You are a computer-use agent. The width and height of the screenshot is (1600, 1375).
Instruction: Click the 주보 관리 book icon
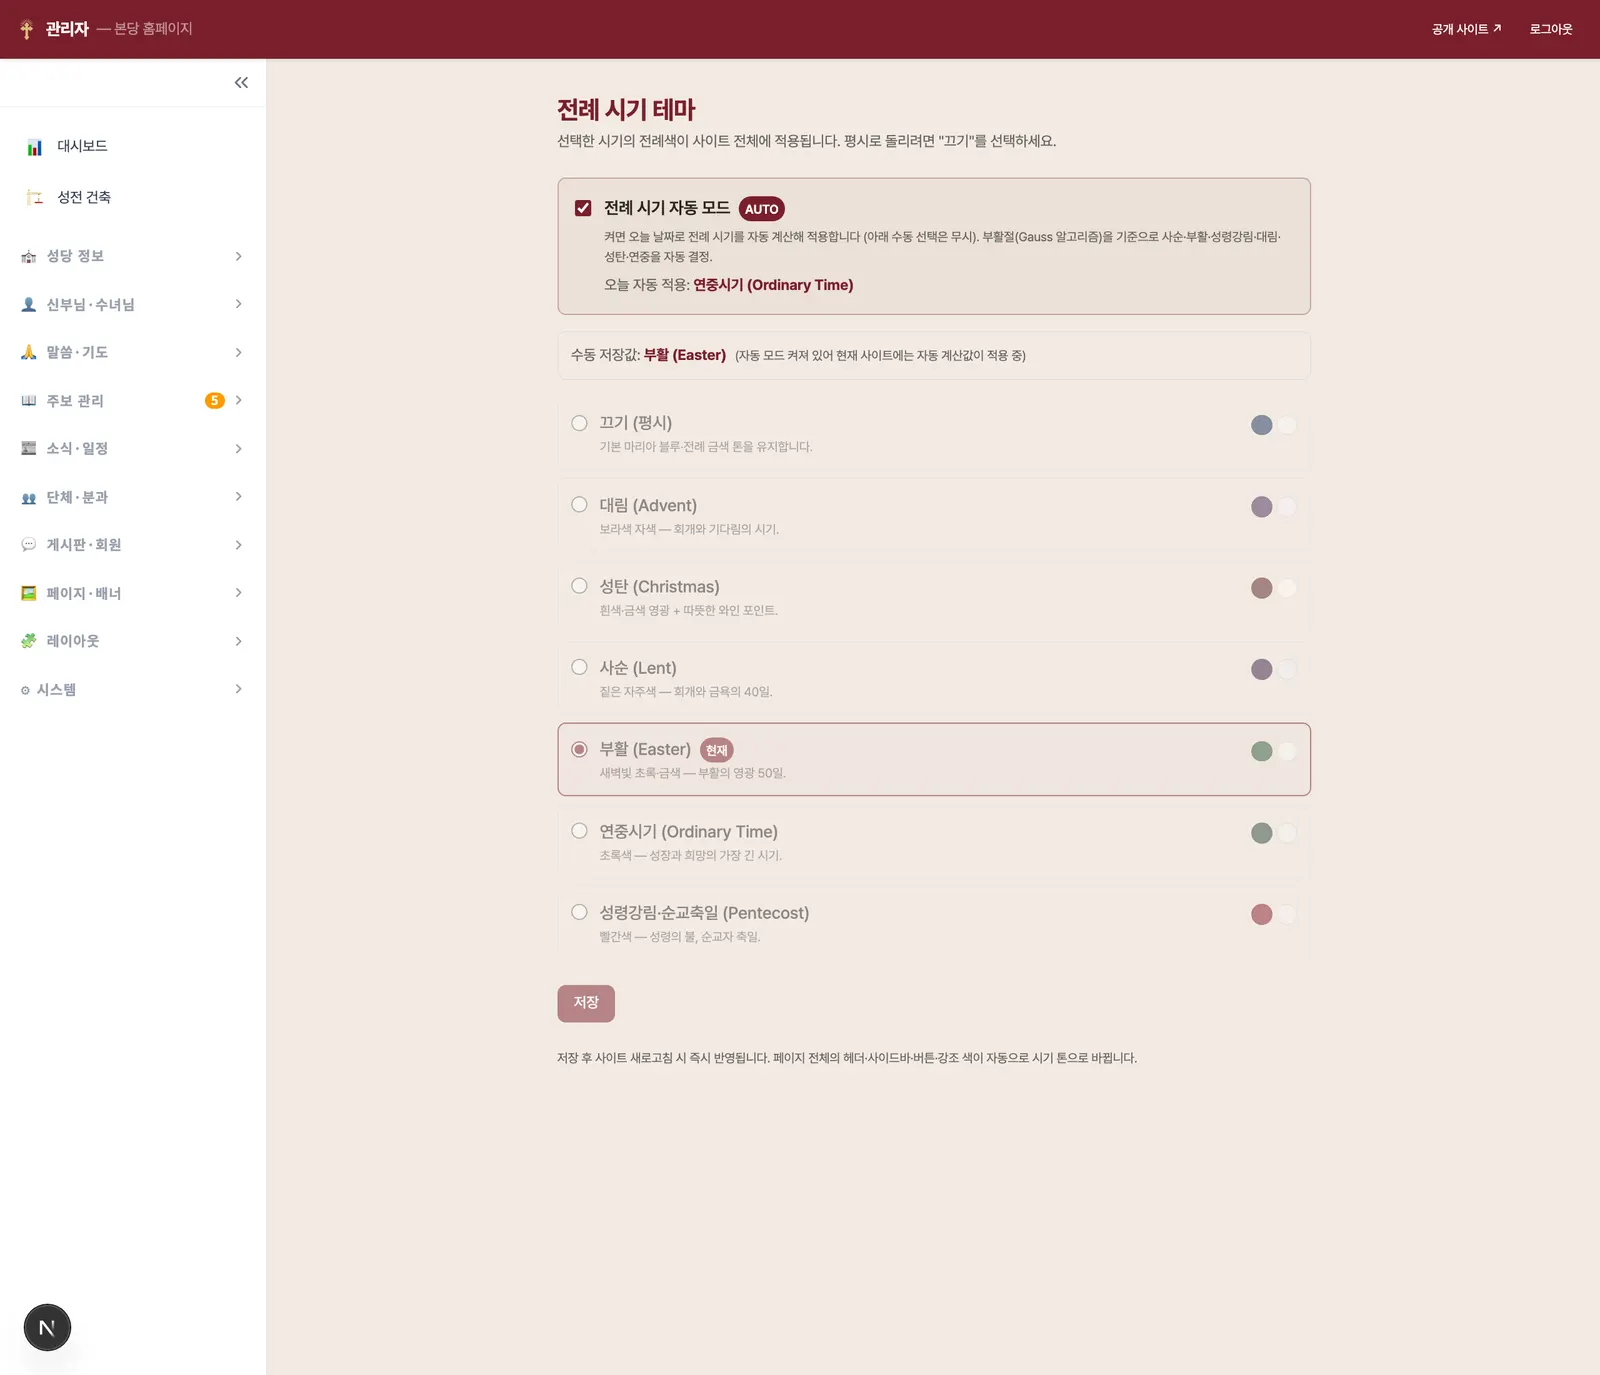pos(29,401)
